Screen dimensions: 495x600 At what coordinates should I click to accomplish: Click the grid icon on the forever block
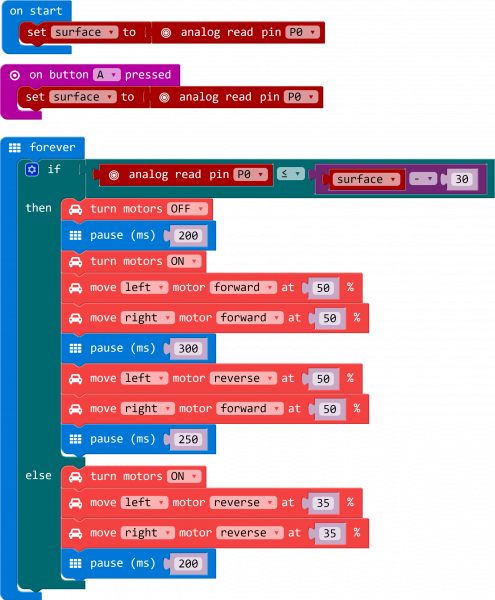pos(15,147)
